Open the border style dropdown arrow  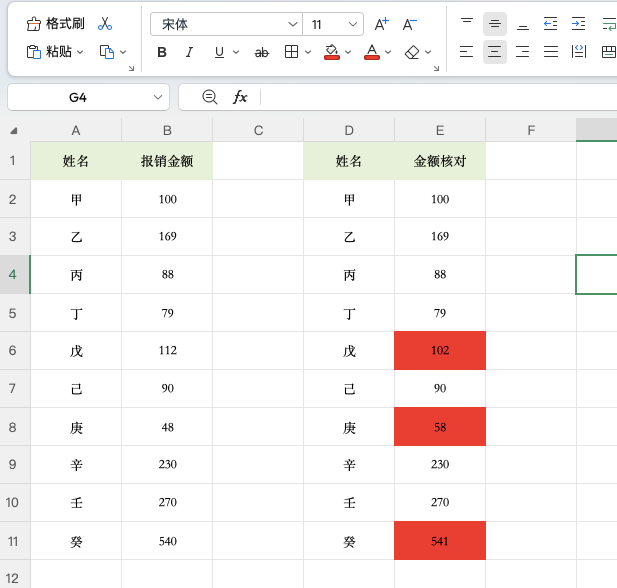coord(308,52)
